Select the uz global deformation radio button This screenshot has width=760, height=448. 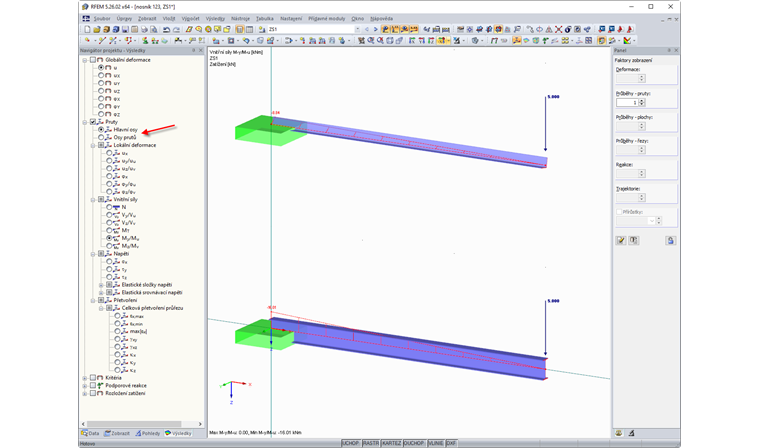(101, 91)
